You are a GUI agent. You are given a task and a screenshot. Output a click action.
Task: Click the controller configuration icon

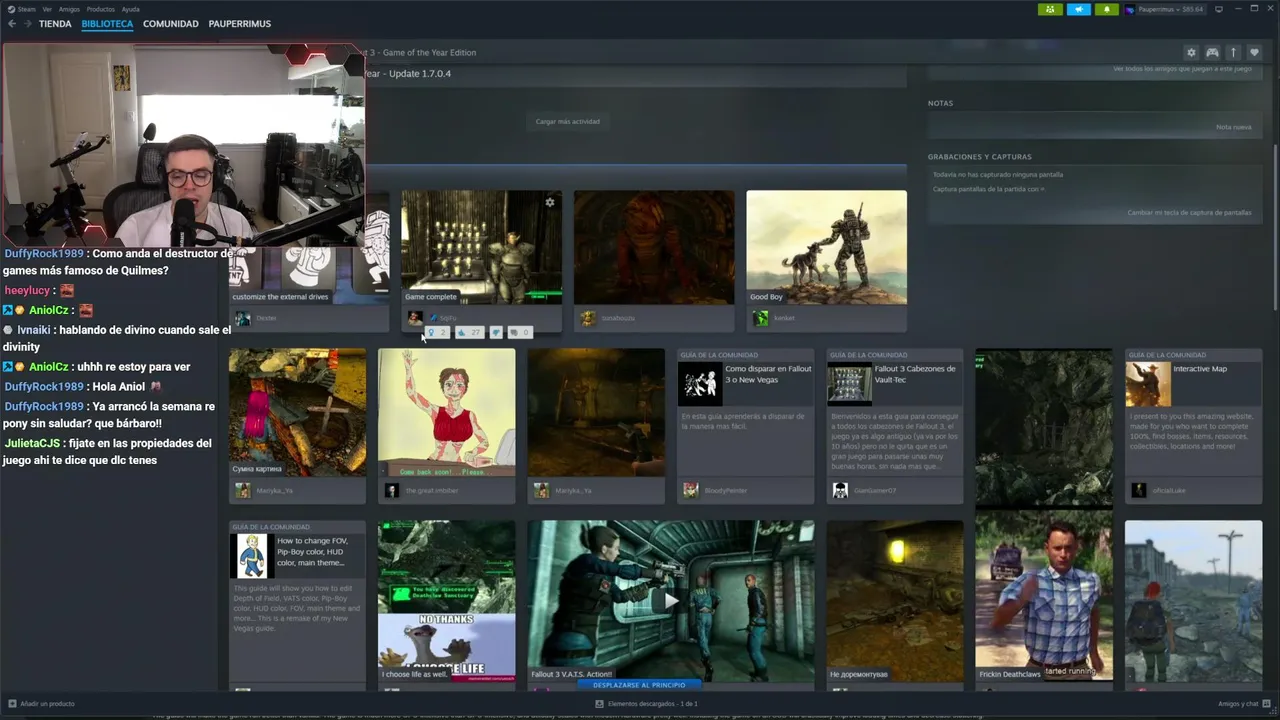point(1212,53)
